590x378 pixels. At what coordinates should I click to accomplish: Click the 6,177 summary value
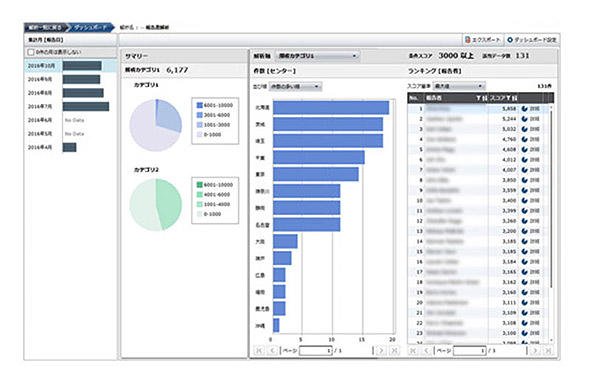(177, 70)
